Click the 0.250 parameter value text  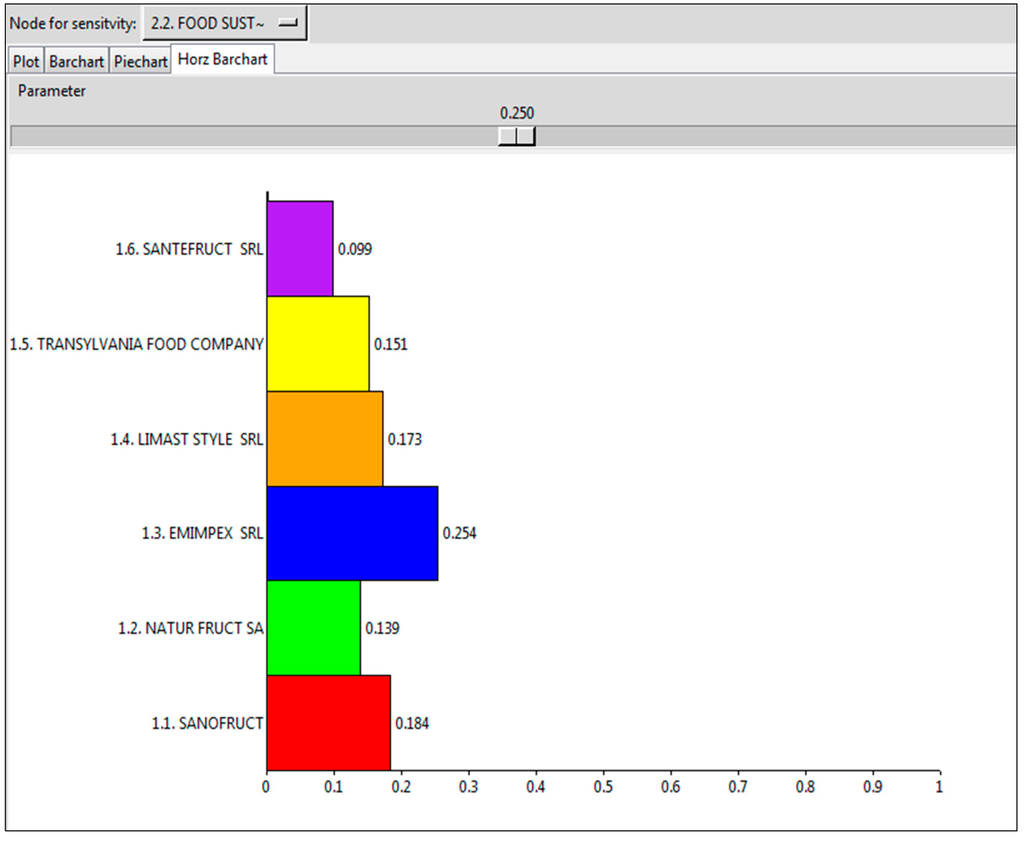[516, 113]
